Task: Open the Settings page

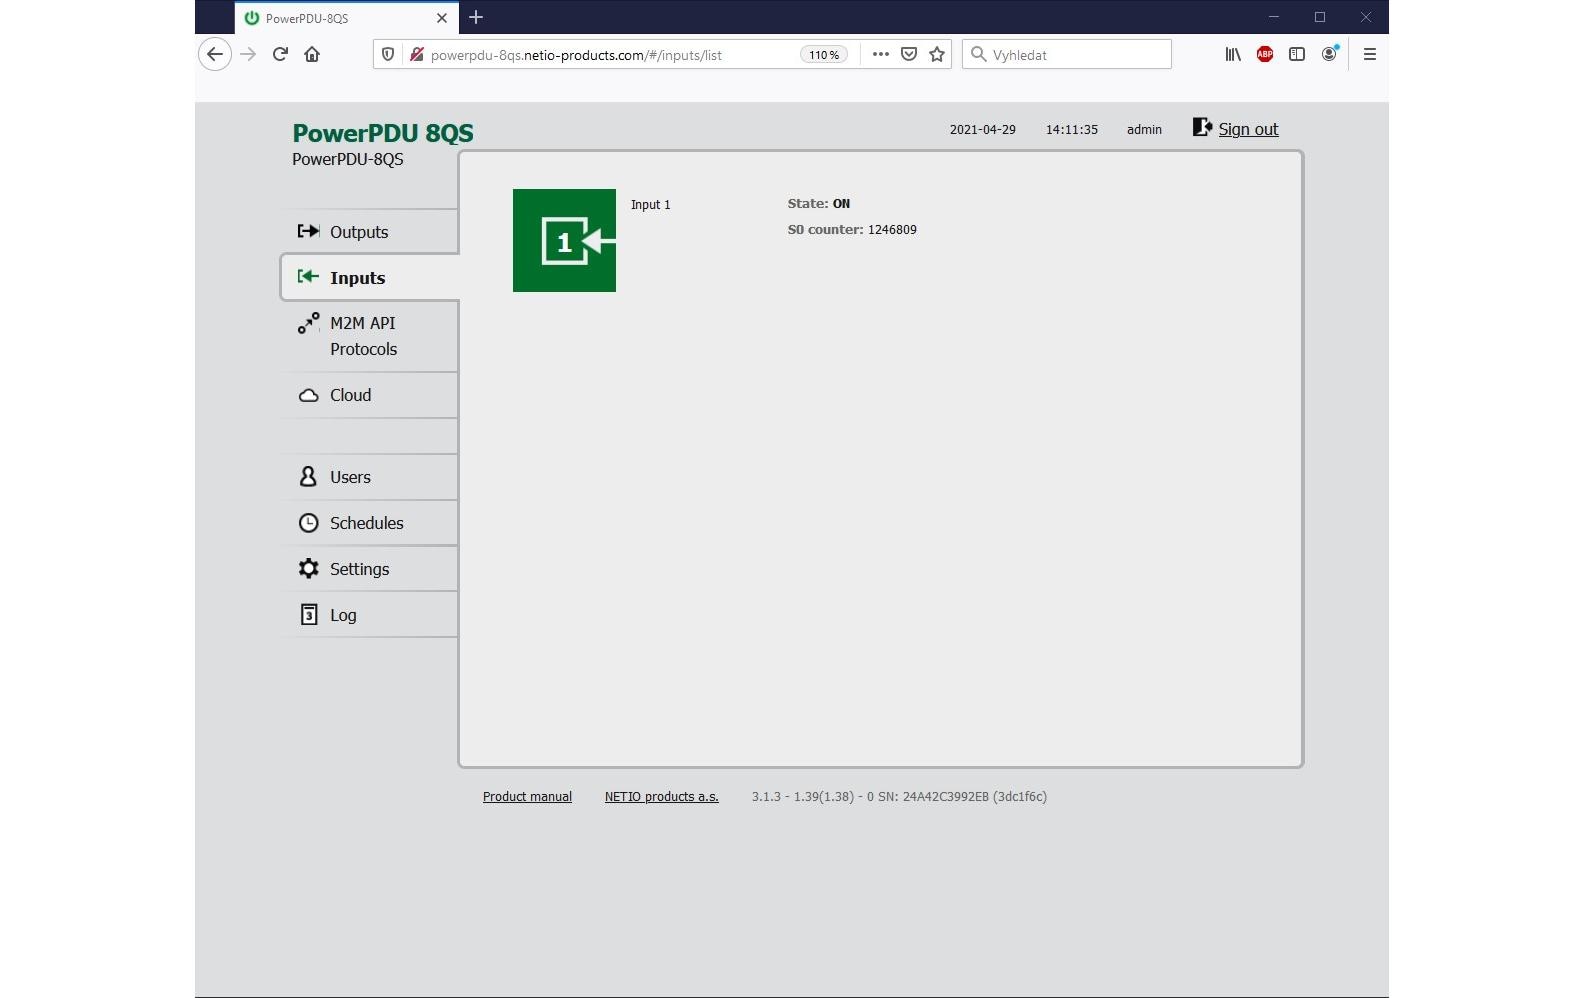Action: (x=370, y=569)
